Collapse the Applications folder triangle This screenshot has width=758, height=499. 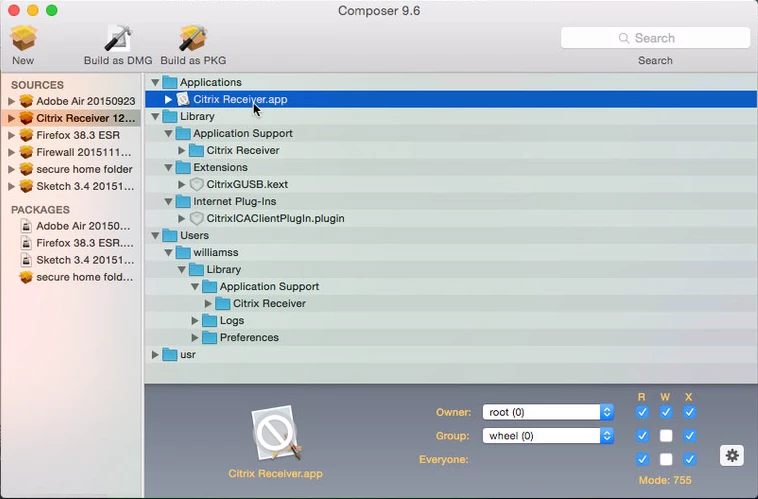(x=155, y=82)
